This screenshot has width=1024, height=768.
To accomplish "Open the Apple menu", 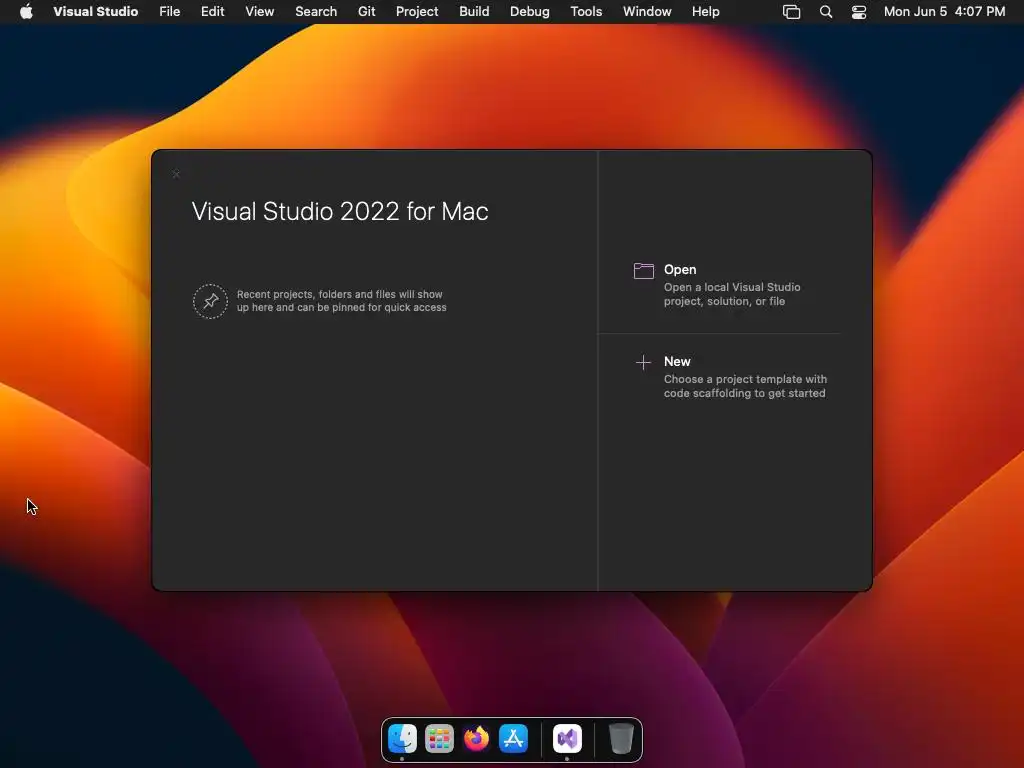I will click(x=26, y=12).
